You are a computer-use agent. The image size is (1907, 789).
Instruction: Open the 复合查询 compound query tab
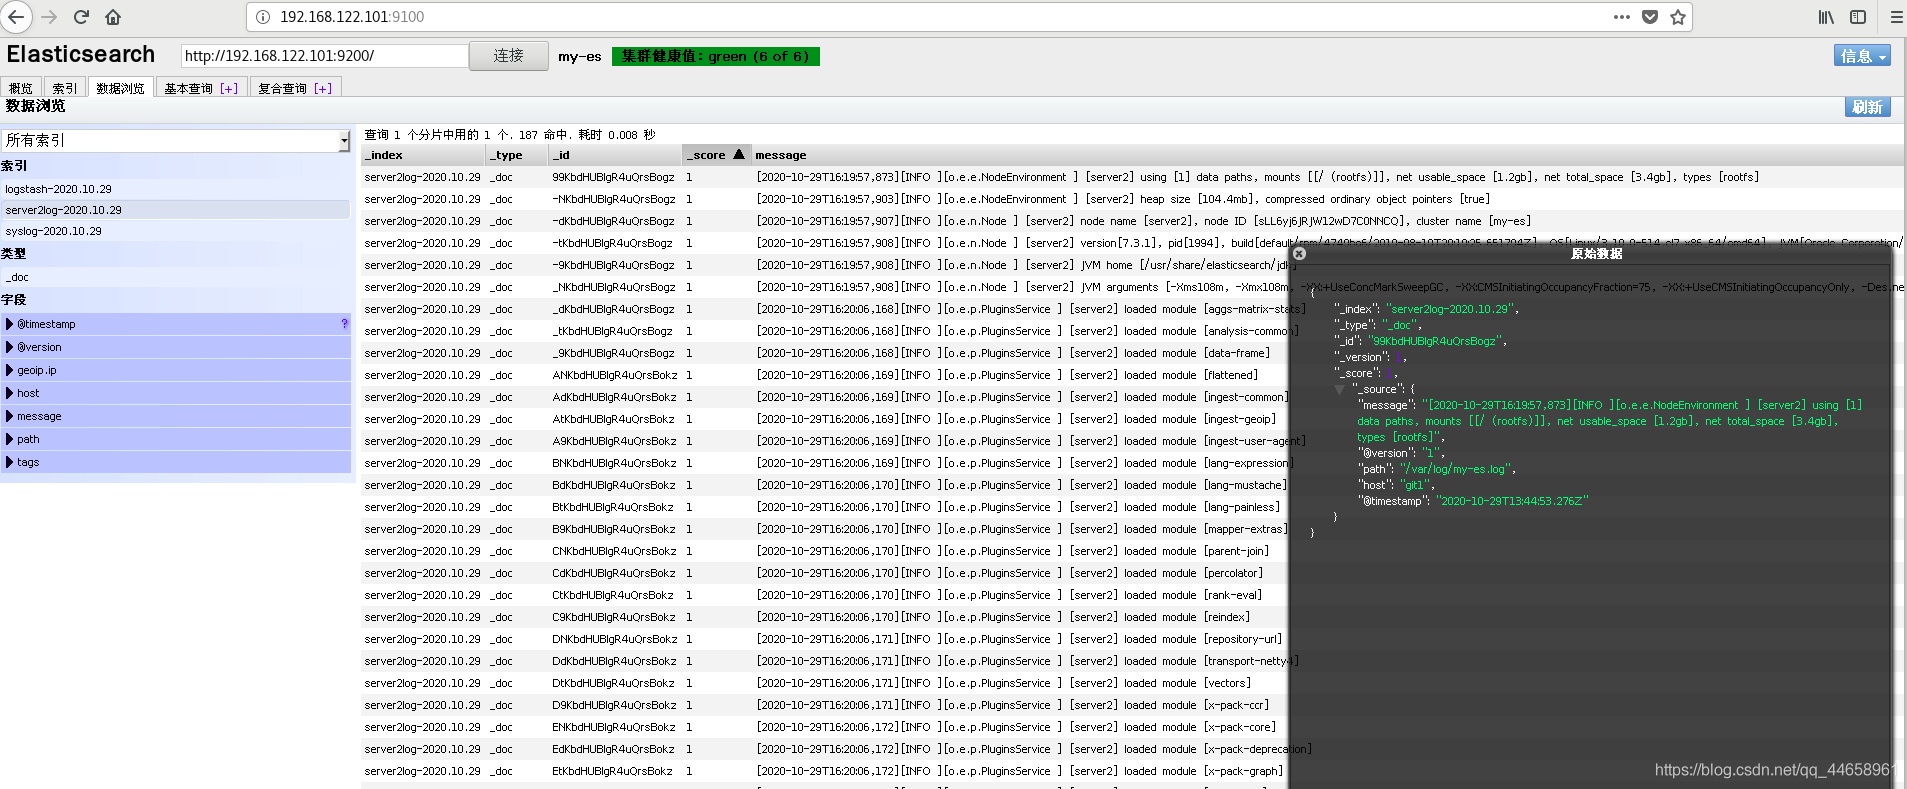282,89
